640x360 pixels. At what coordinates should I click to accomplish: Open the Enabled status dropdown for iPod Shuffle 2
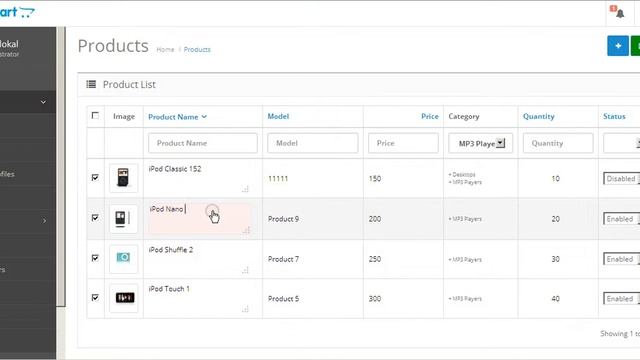pos(621,259)
